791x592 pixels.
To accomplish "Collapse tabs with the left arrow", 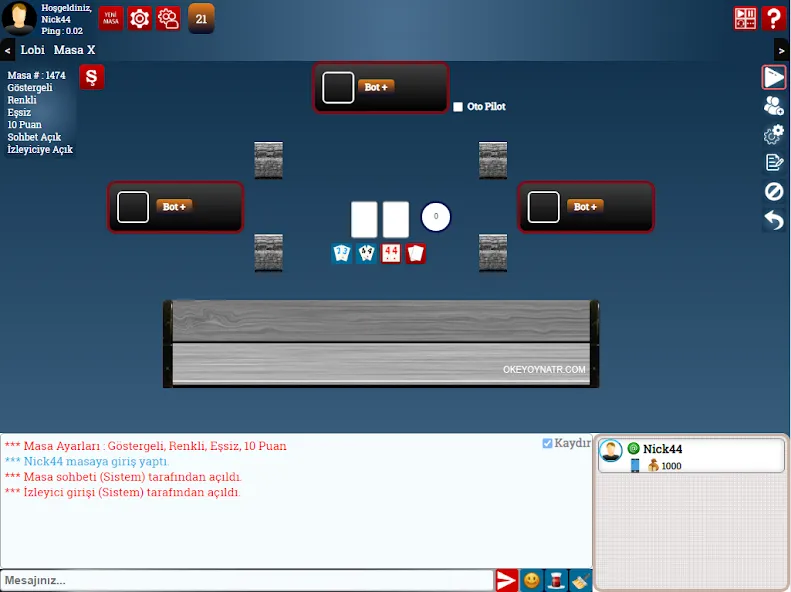I will (8, 50).
